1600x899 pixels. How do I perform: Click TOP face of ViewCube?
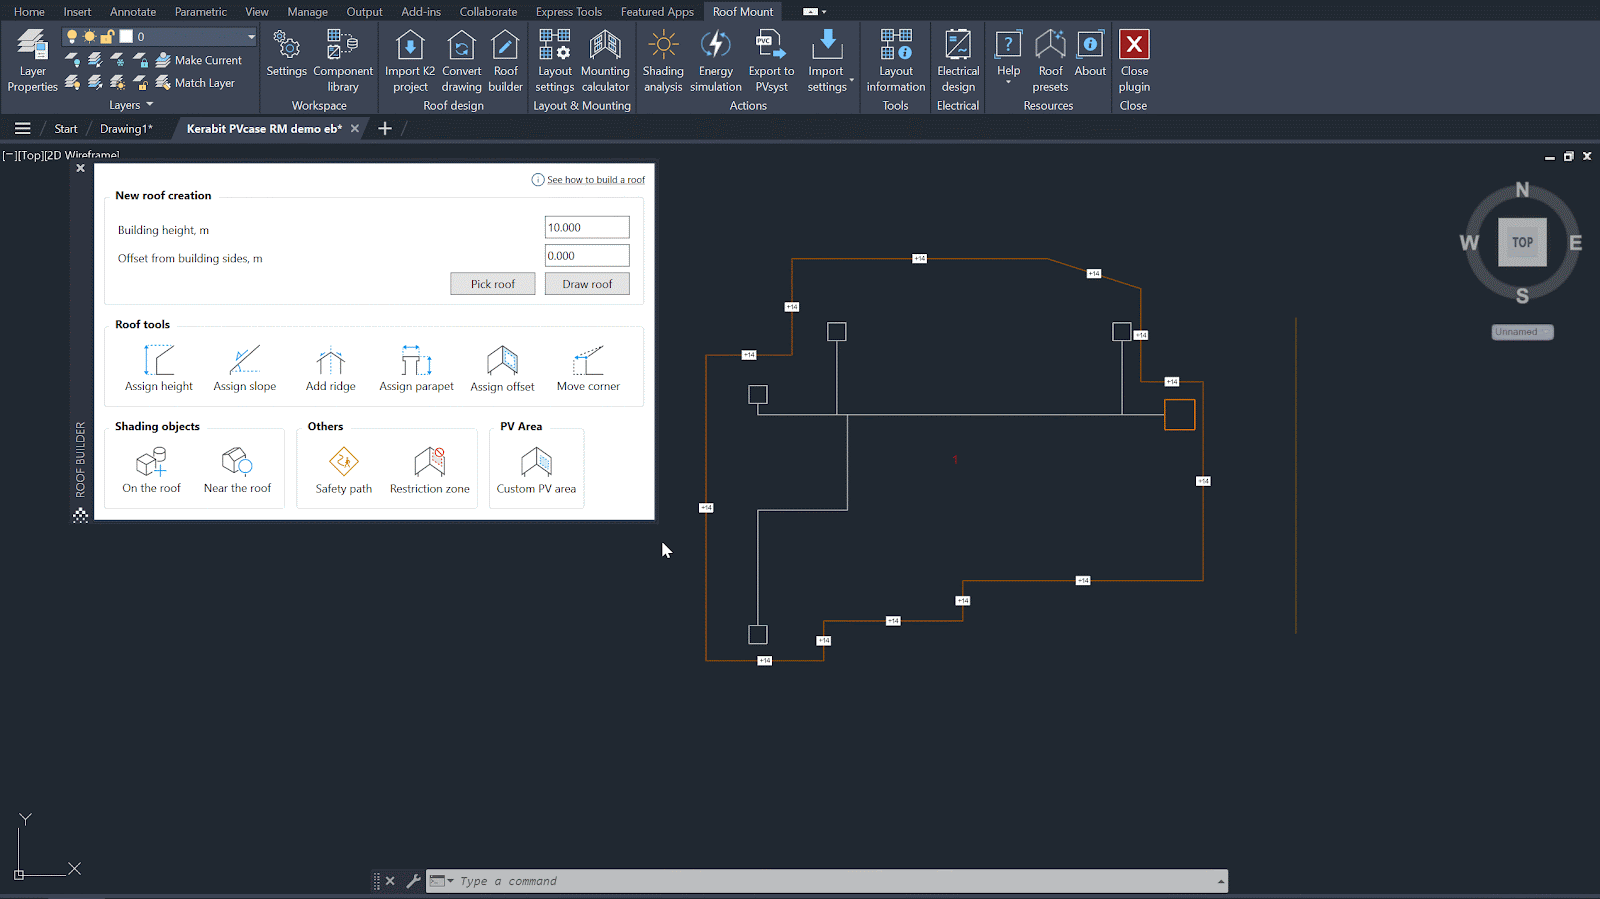[x=1522, y=242]
